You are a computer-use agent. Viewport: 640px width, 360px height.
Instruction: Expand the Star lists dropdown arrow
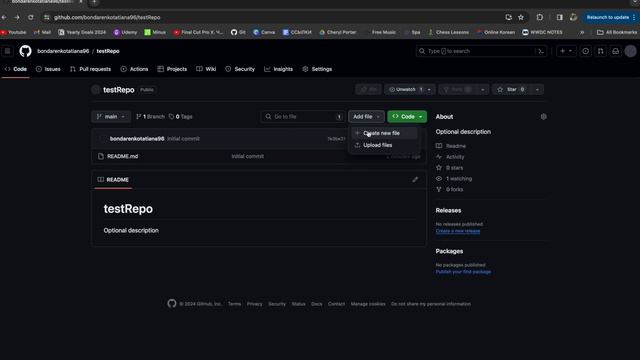coord(537,89)
